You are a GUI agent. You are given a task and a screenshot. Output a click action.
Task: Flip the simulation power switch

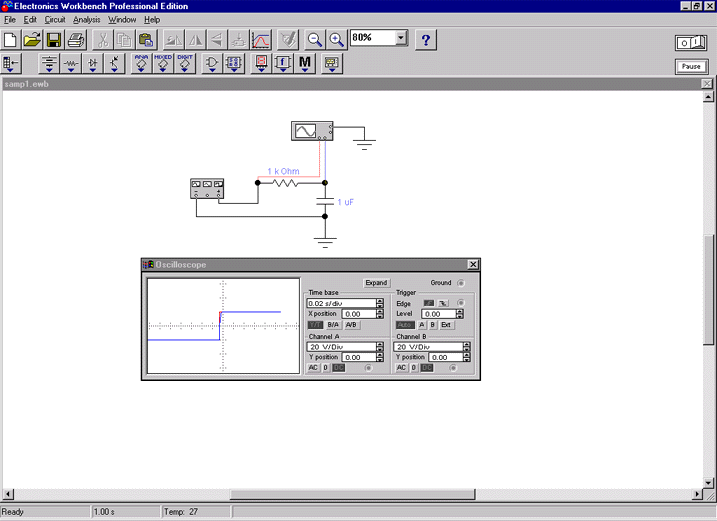pyautogui.click(x=691, y=43)
